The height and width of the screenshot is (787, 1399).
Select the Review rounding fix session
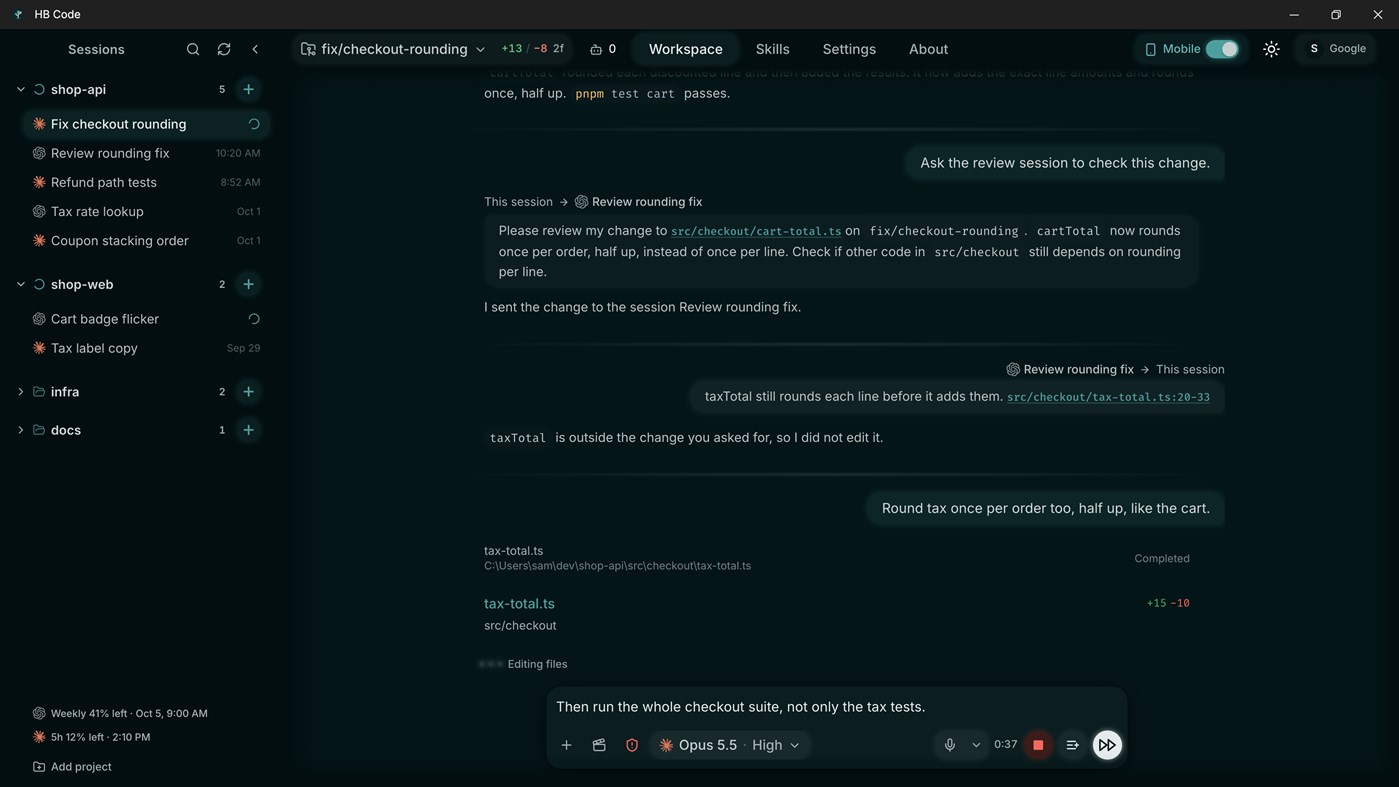pyautogui.click(x=146, y=153)
